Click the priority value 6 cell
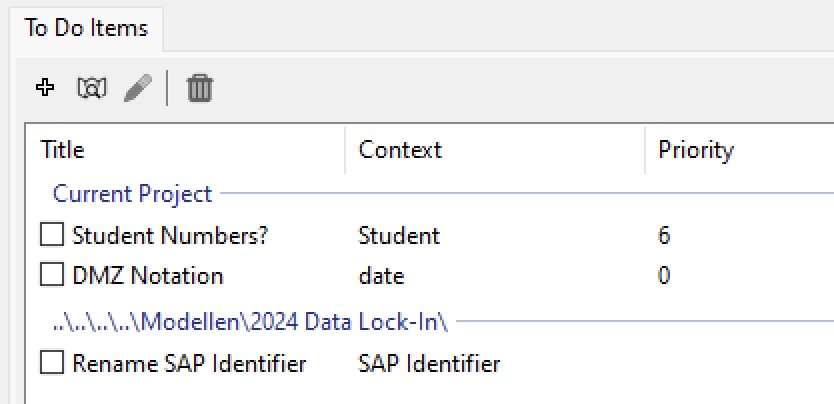This screenshot has width=834, height=404. coord(664,236)
